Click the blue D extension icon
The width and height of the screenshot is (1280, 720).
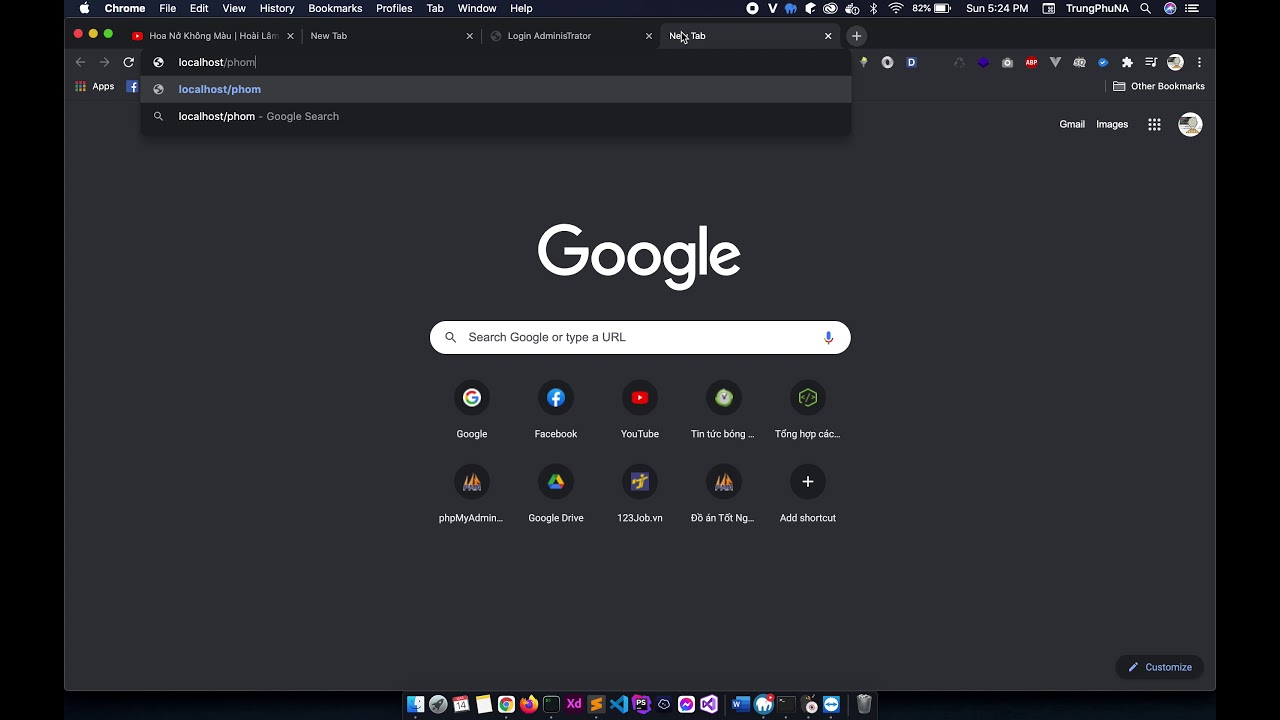[x=911, y=62]
